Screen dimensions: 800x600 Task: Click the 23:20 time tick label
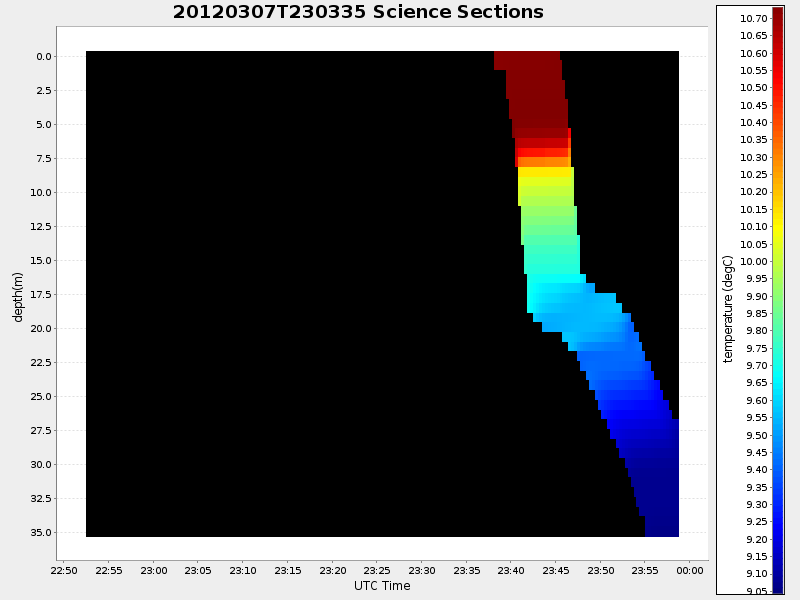coord(333,570)
